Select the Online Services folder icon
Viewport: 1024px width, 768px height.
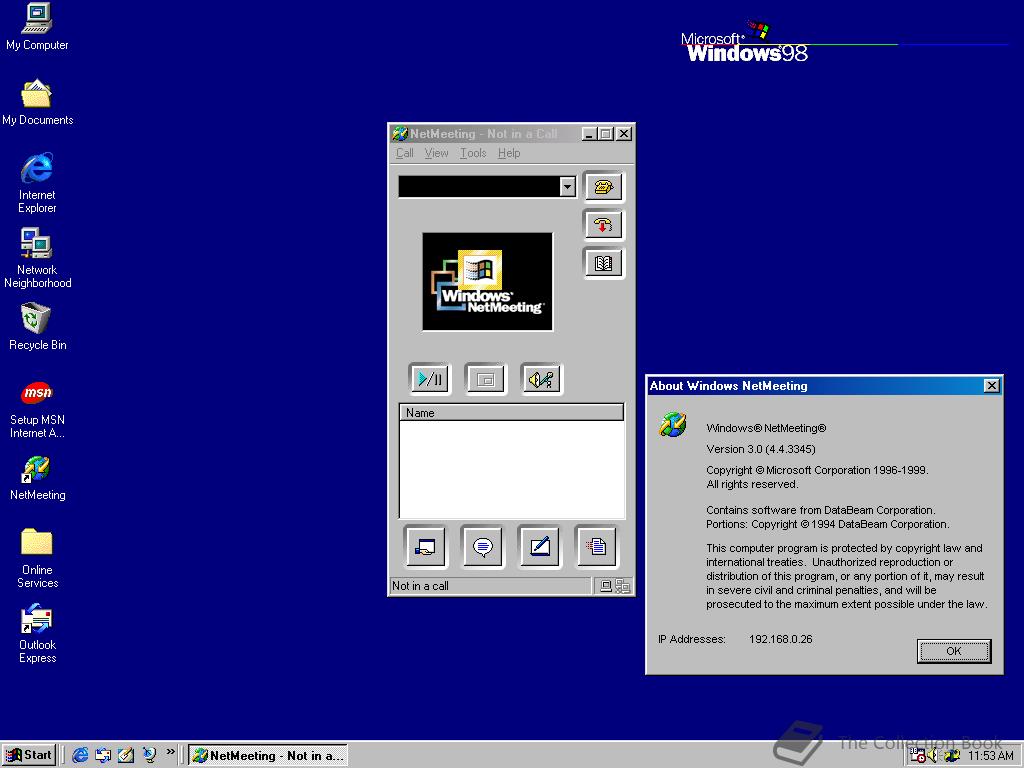(37, 558)
